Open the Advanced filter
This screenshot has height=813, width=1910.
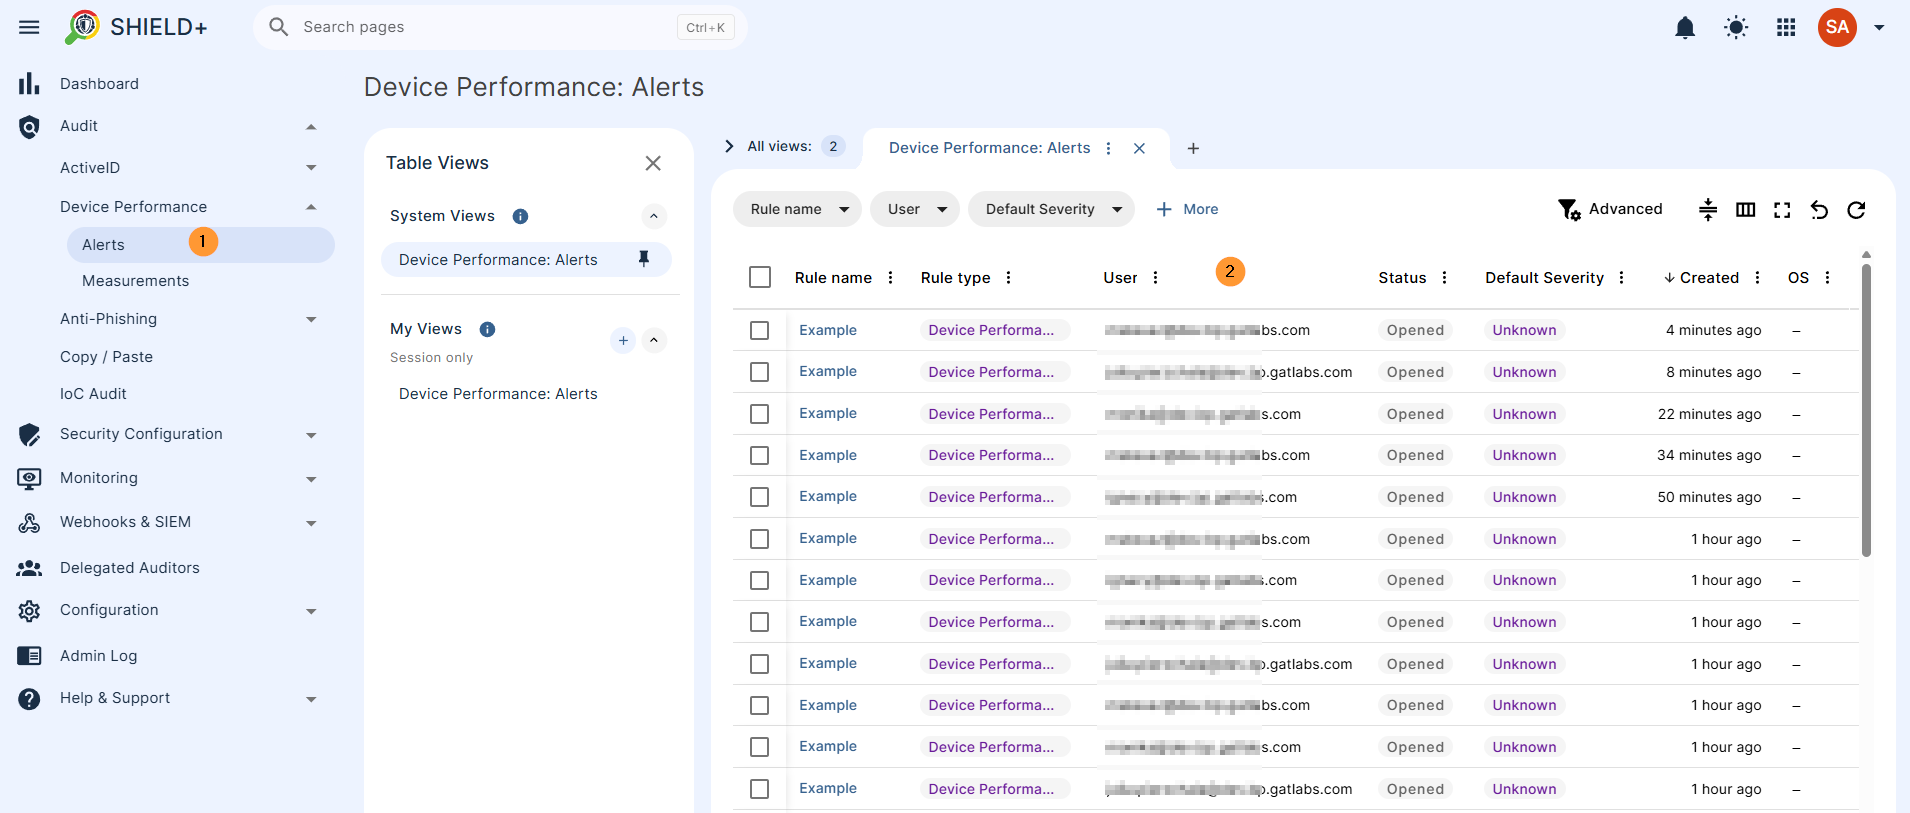click(x=1610, y=209)
